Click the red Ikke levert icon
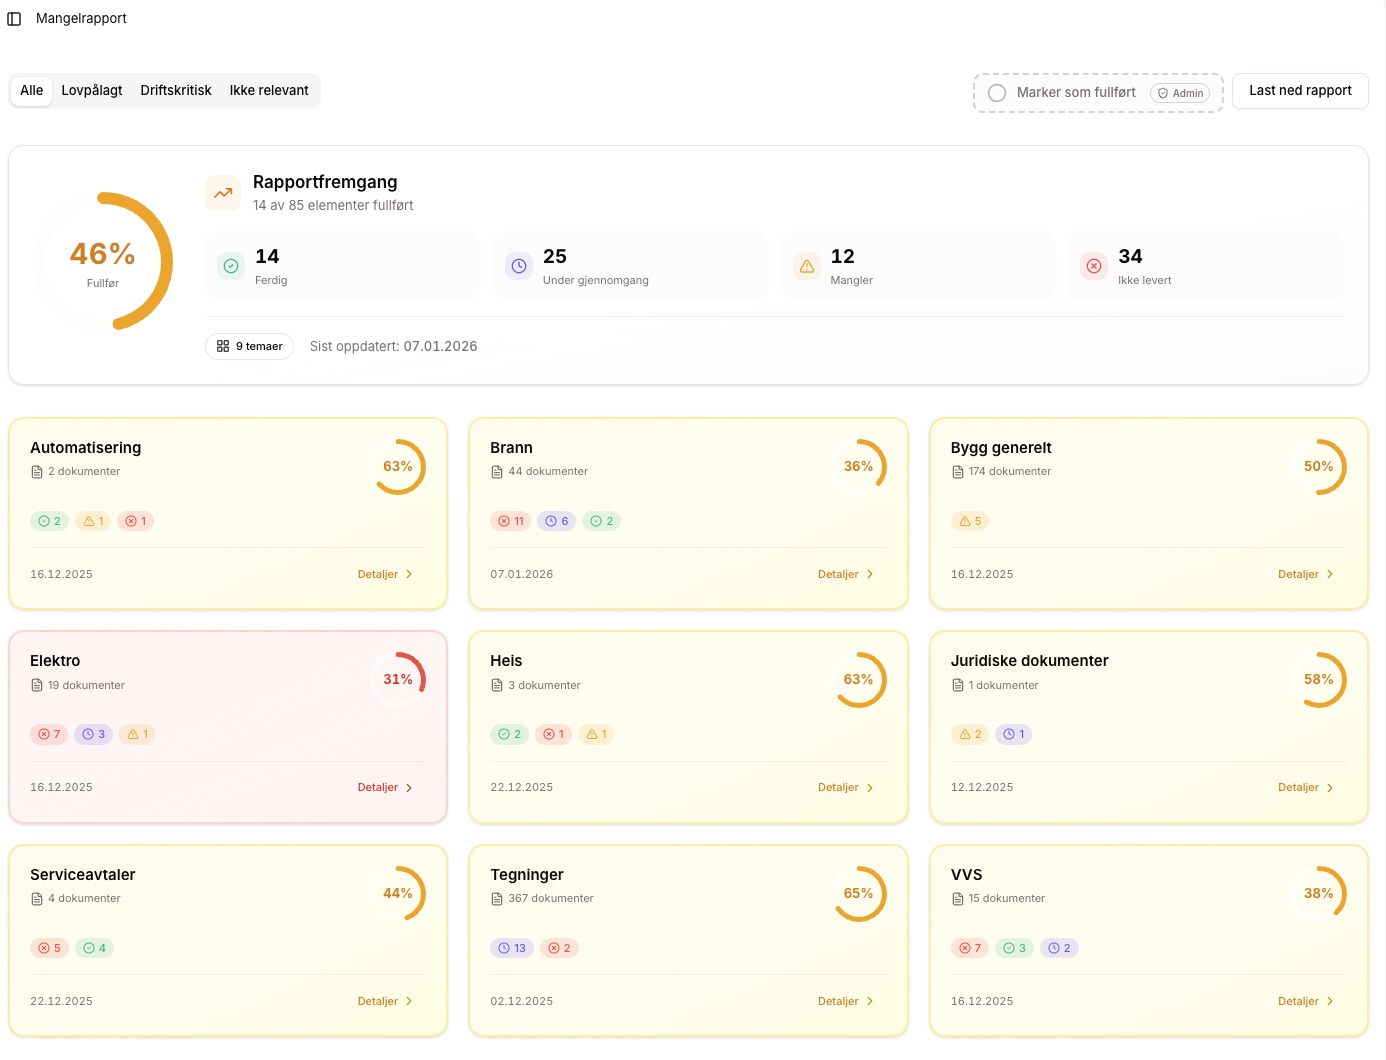 tap(1094, 266)
